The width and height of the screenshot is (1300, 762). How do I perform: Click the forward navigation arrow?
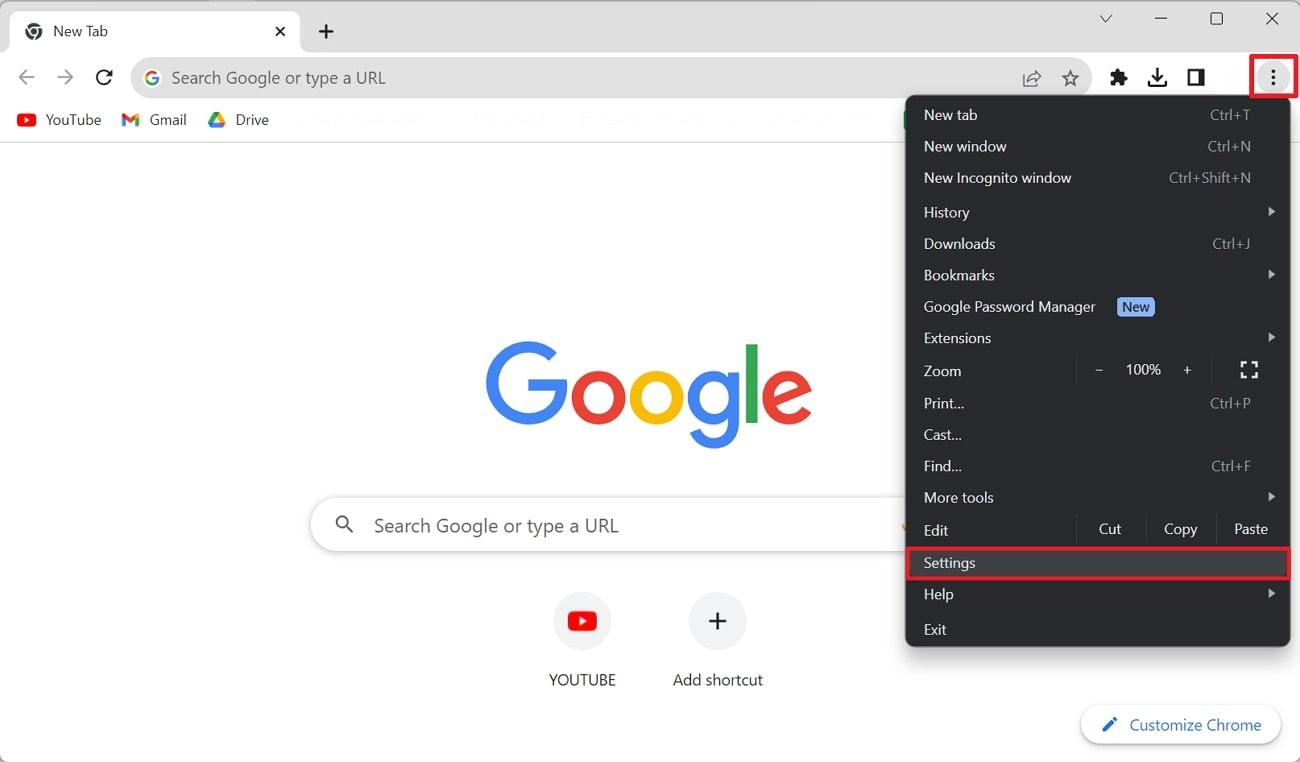65,78
